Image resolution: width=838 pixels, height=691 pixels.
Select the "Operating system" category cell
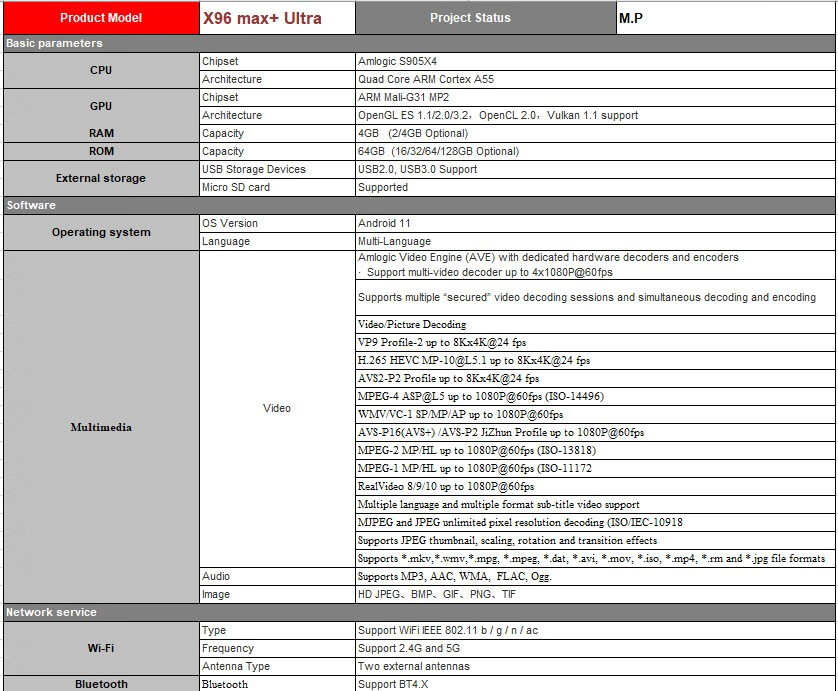pos(101,232)
